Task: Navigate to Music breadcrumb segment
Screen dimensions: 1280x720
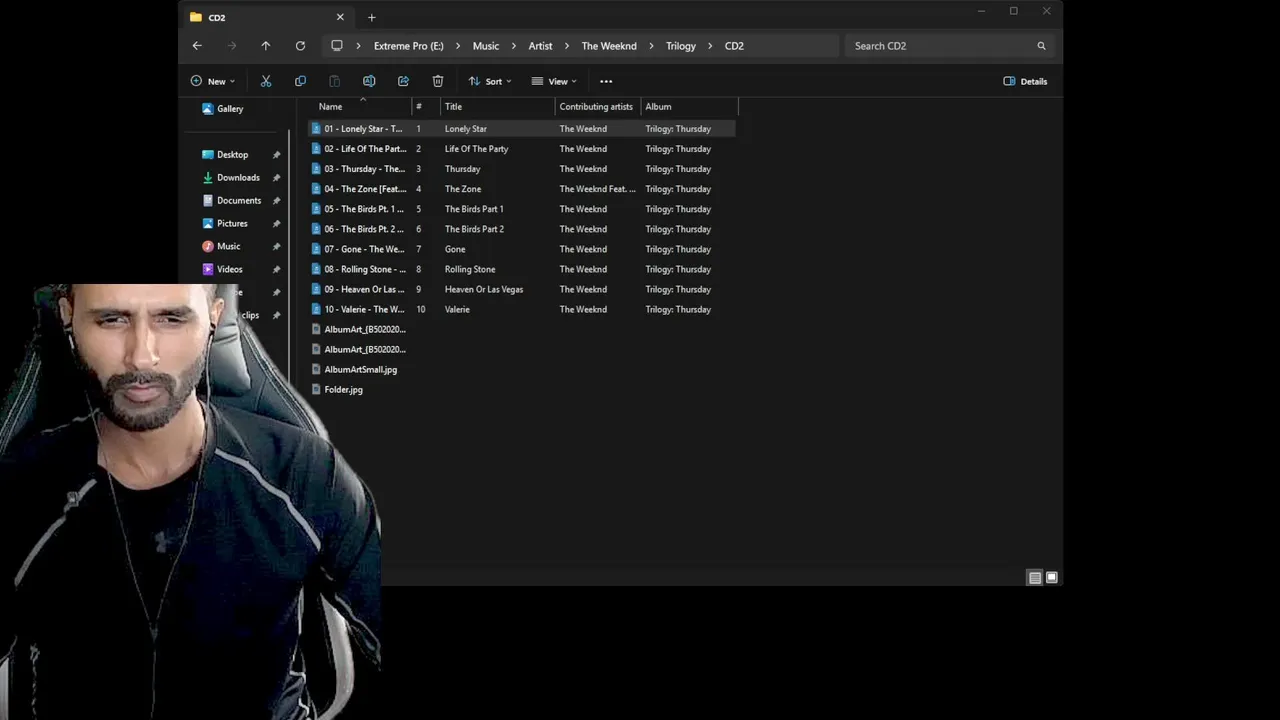Action: pyautogui.click(x=486, y=46)
